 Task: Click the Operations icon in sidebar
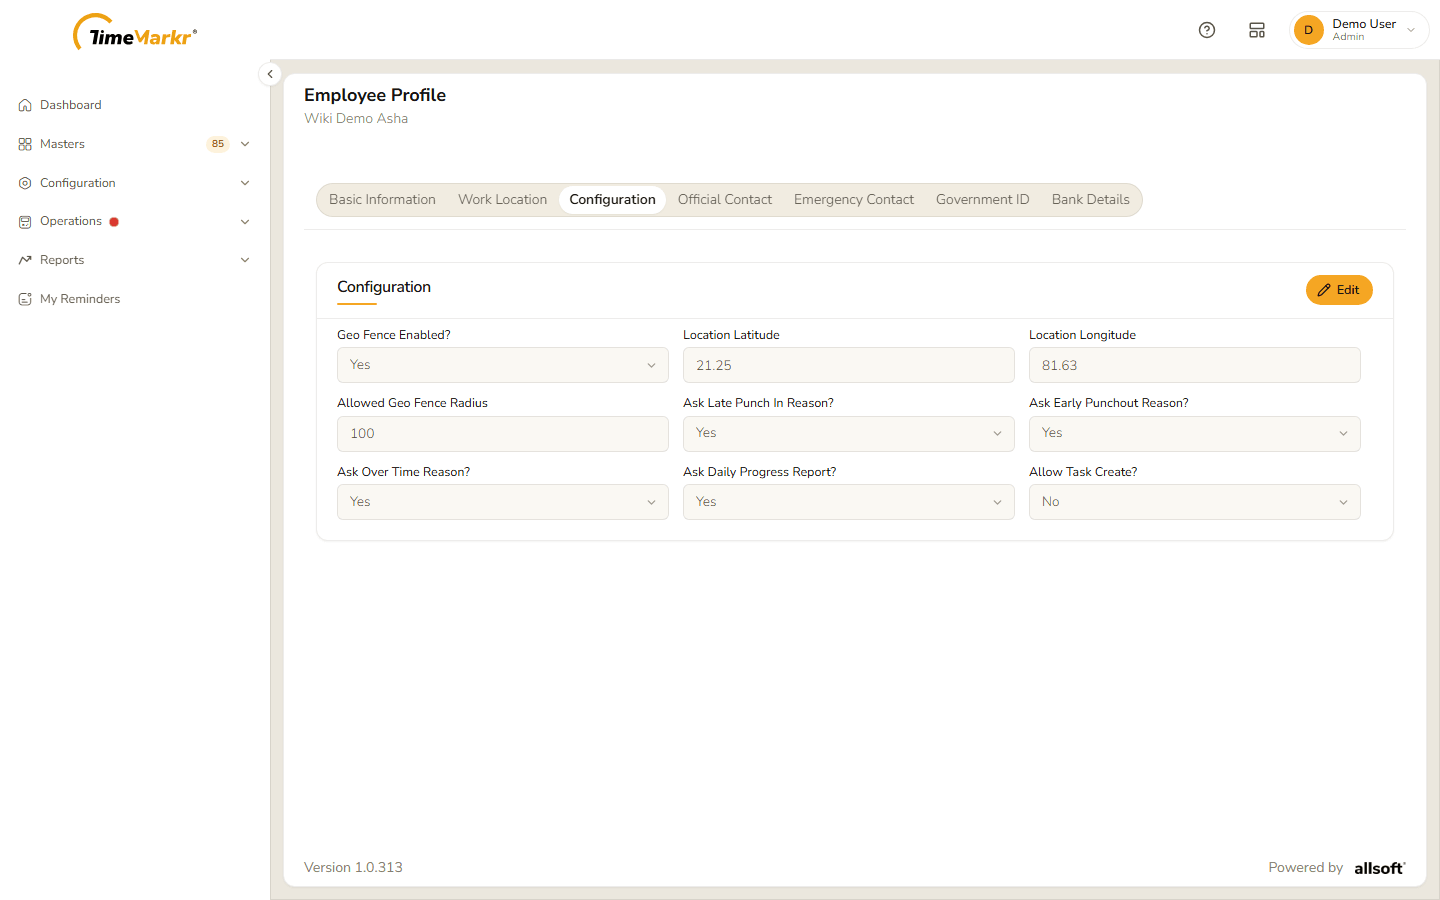tap(25, 222)
